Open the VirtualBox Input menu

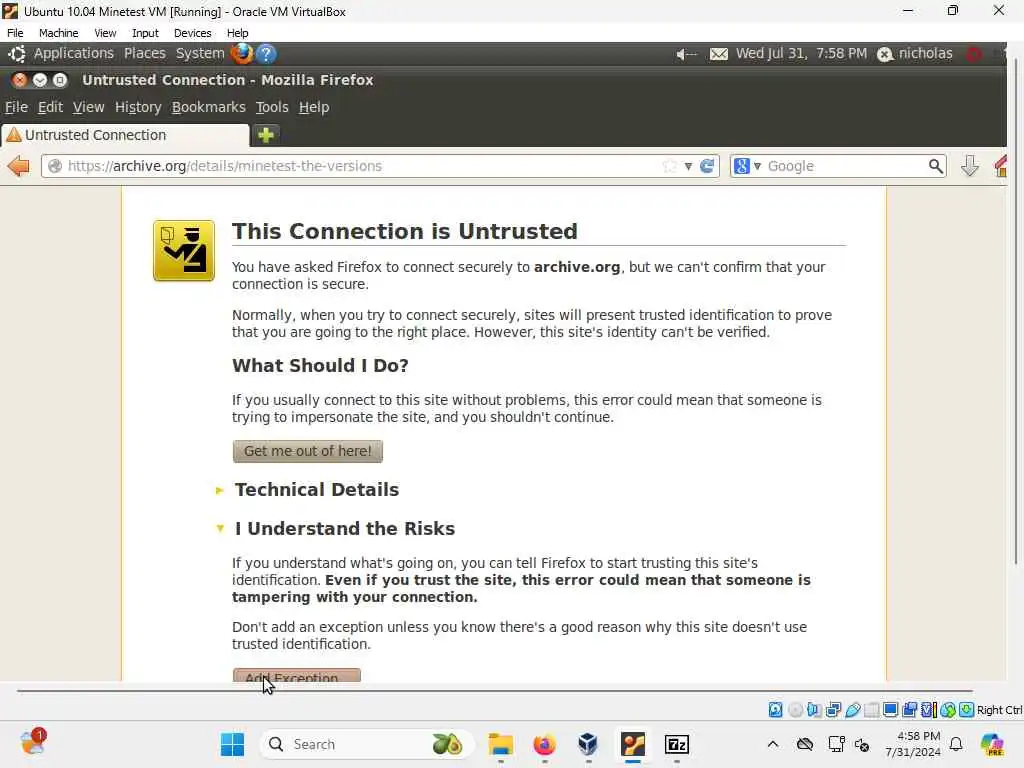click(145, 33)
